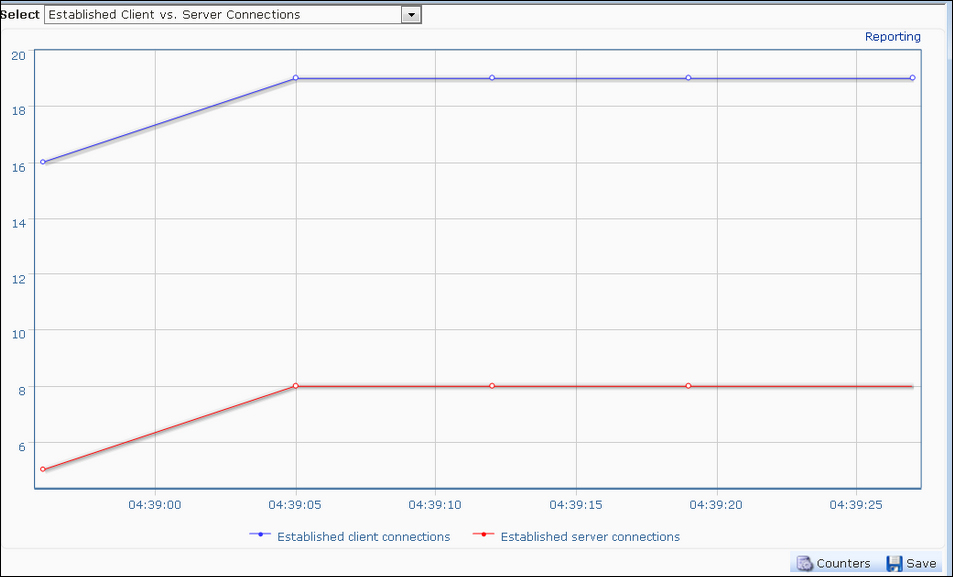
Task: Click the Counters icon
Action: [x=805, y=563]
